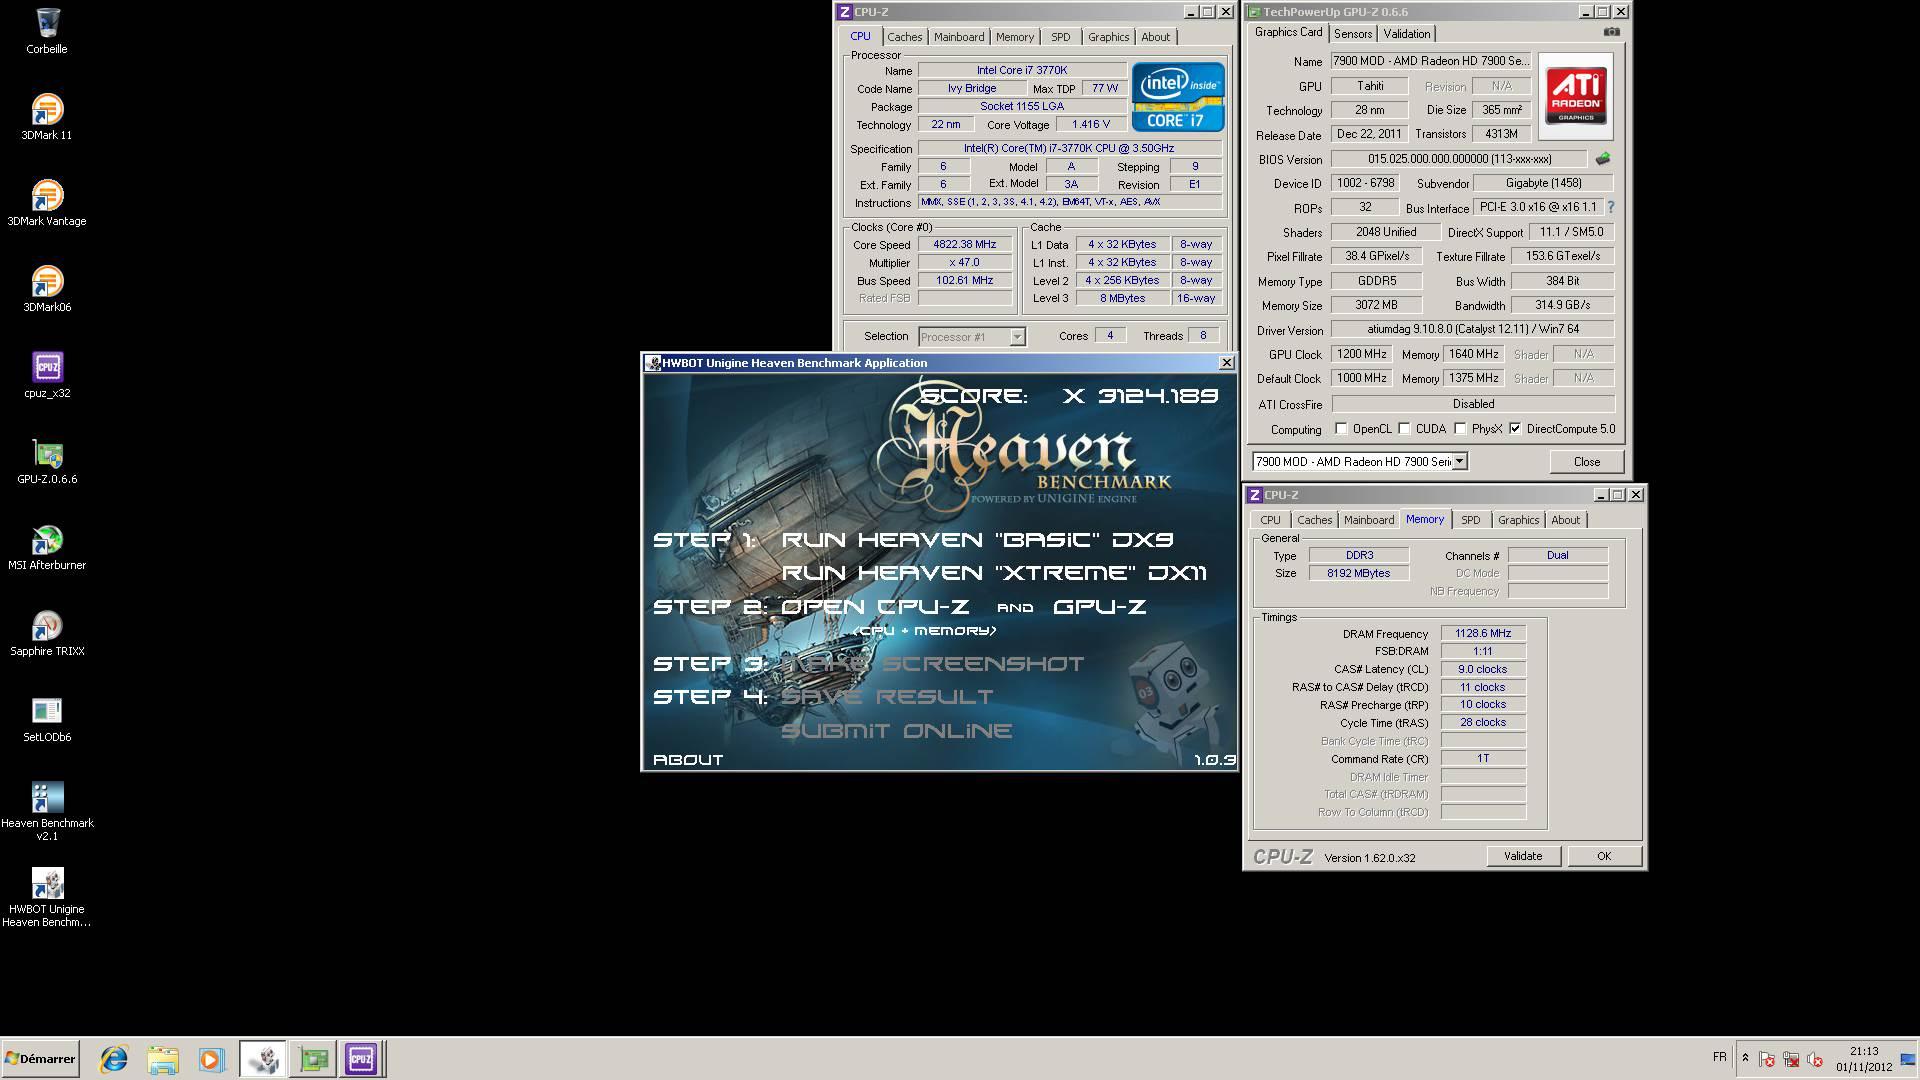Click the GPU-Z screenshot camera icon
This screenshot has width=1920, height=1080.
tap(1611, 32)
